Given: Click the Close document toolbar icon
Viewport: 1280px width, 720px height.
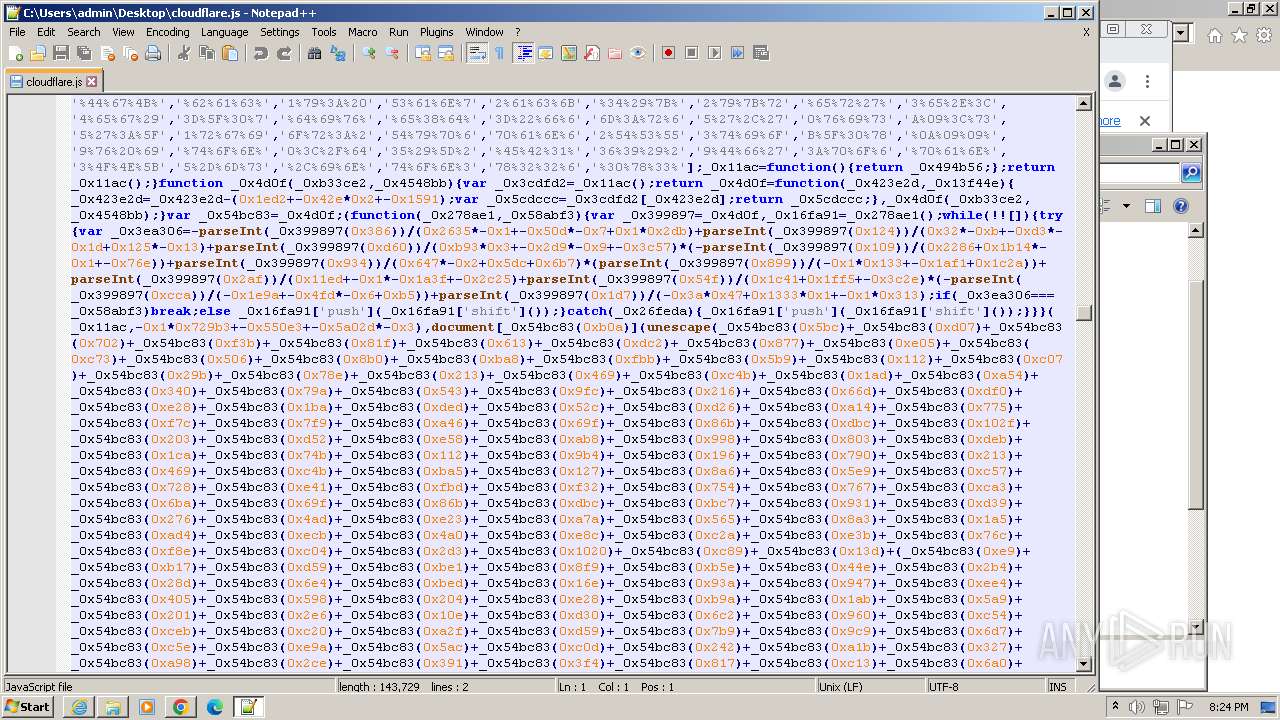Looking at the screenshot, I should click(x=107, y=53).
